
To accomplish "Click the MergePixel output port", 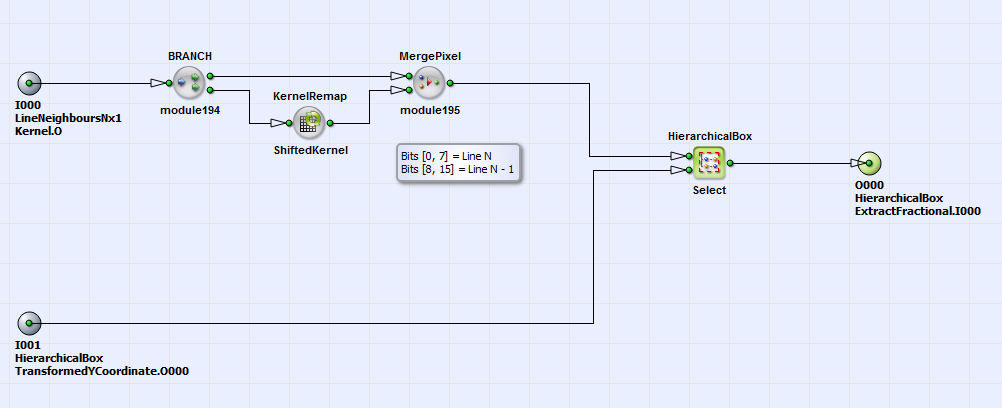I will coord(450,83).
